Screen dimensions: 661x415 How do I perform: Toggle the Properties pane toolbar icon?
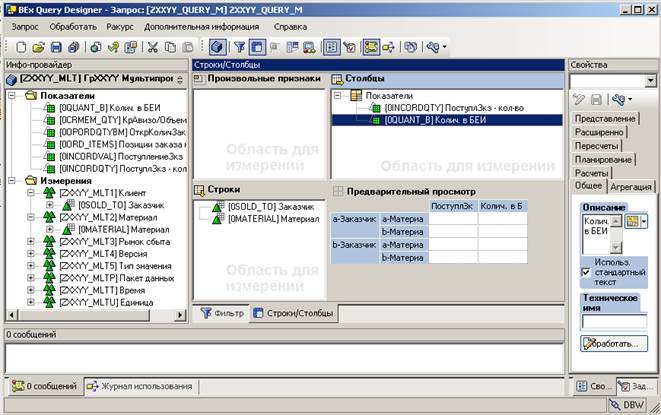click(x=331, y=47)
